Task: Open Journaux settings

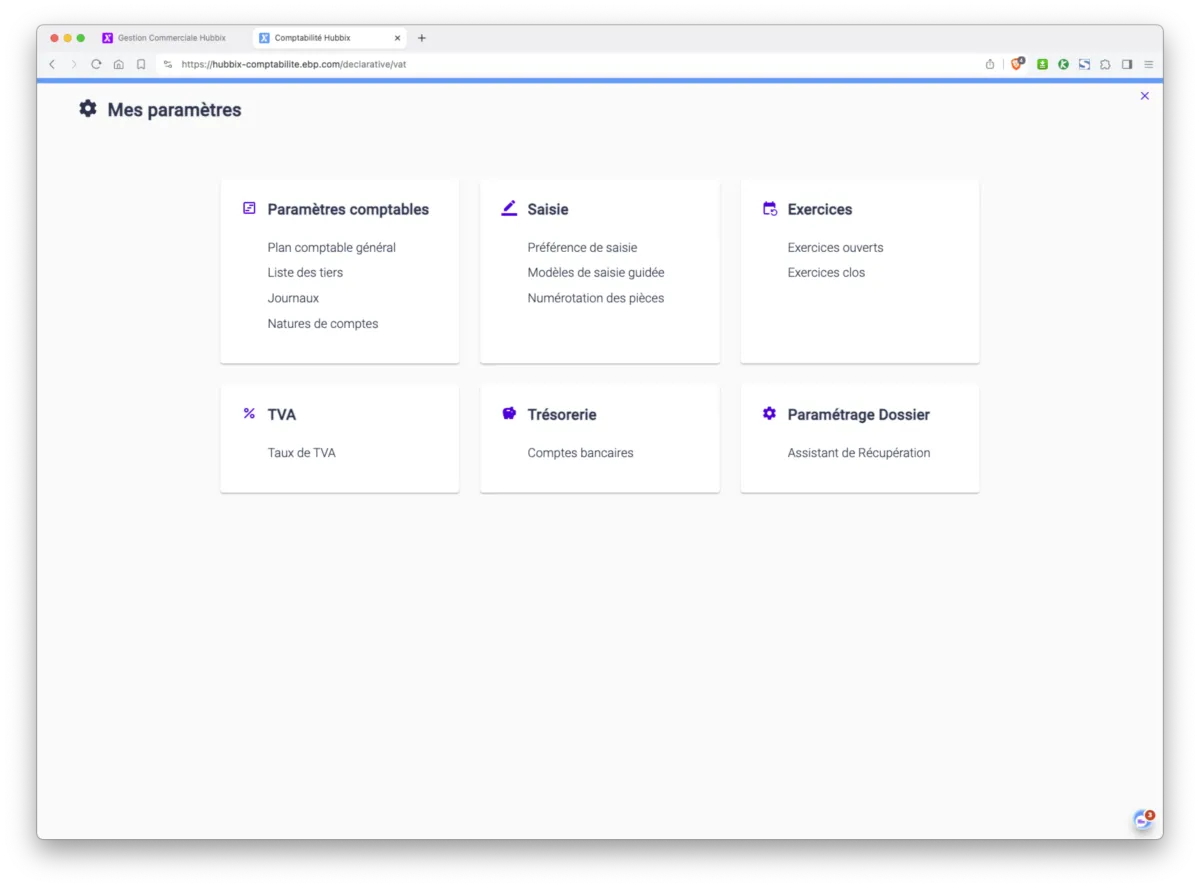Action: click(293, 298)
